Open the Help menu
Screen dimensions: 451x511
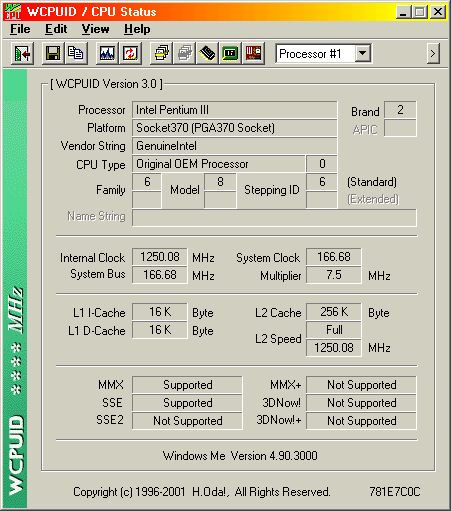[137, 29]
